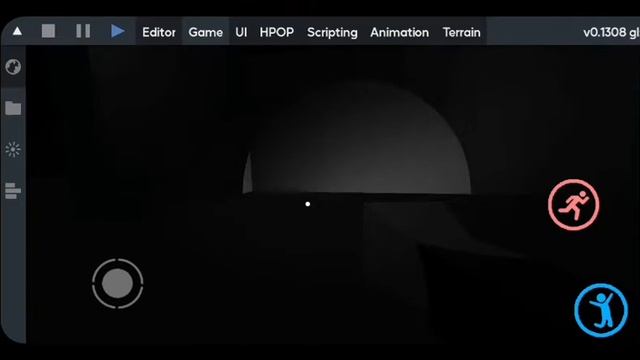Open the UI tab
The width and height of the screenshot is (640, 360).
tap(241, 32)
